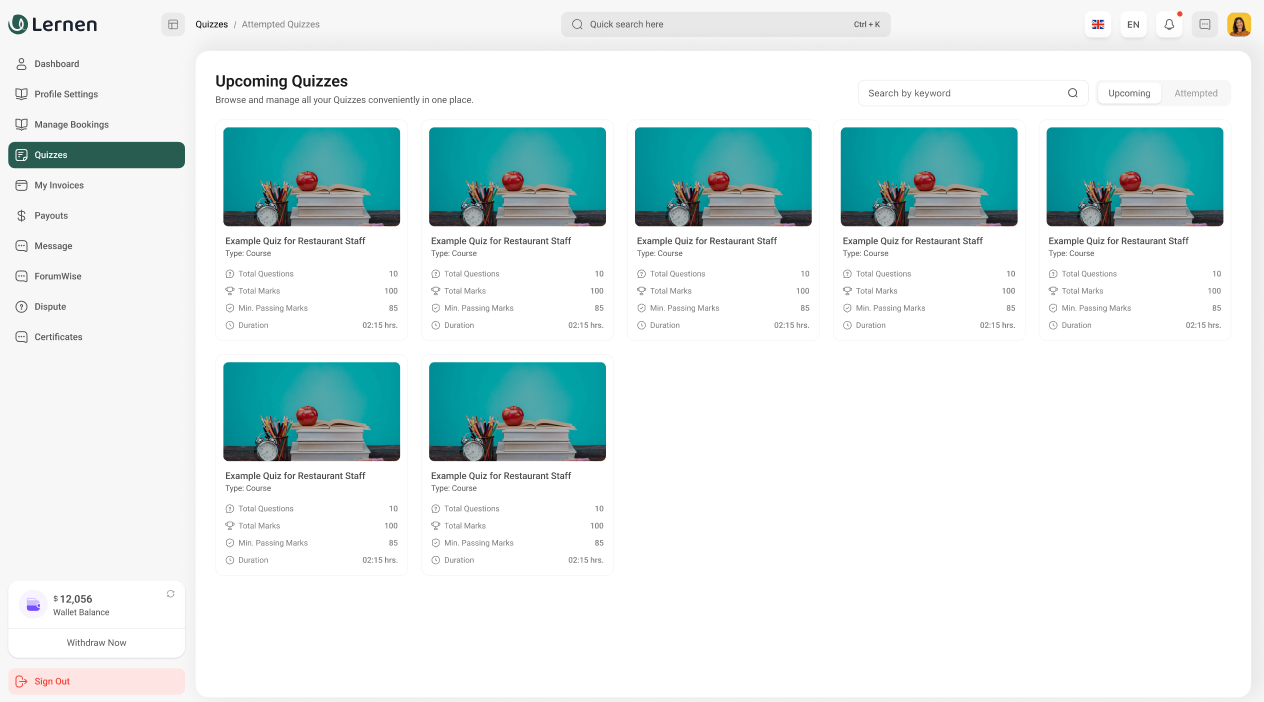Open Certificates in the sidebar
This screenshot has width=1264, height=702.
click(x=58, y=337)
